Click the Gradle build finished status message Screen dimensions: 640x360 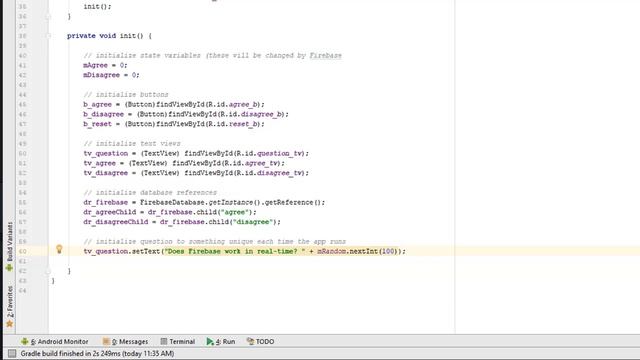98,353
